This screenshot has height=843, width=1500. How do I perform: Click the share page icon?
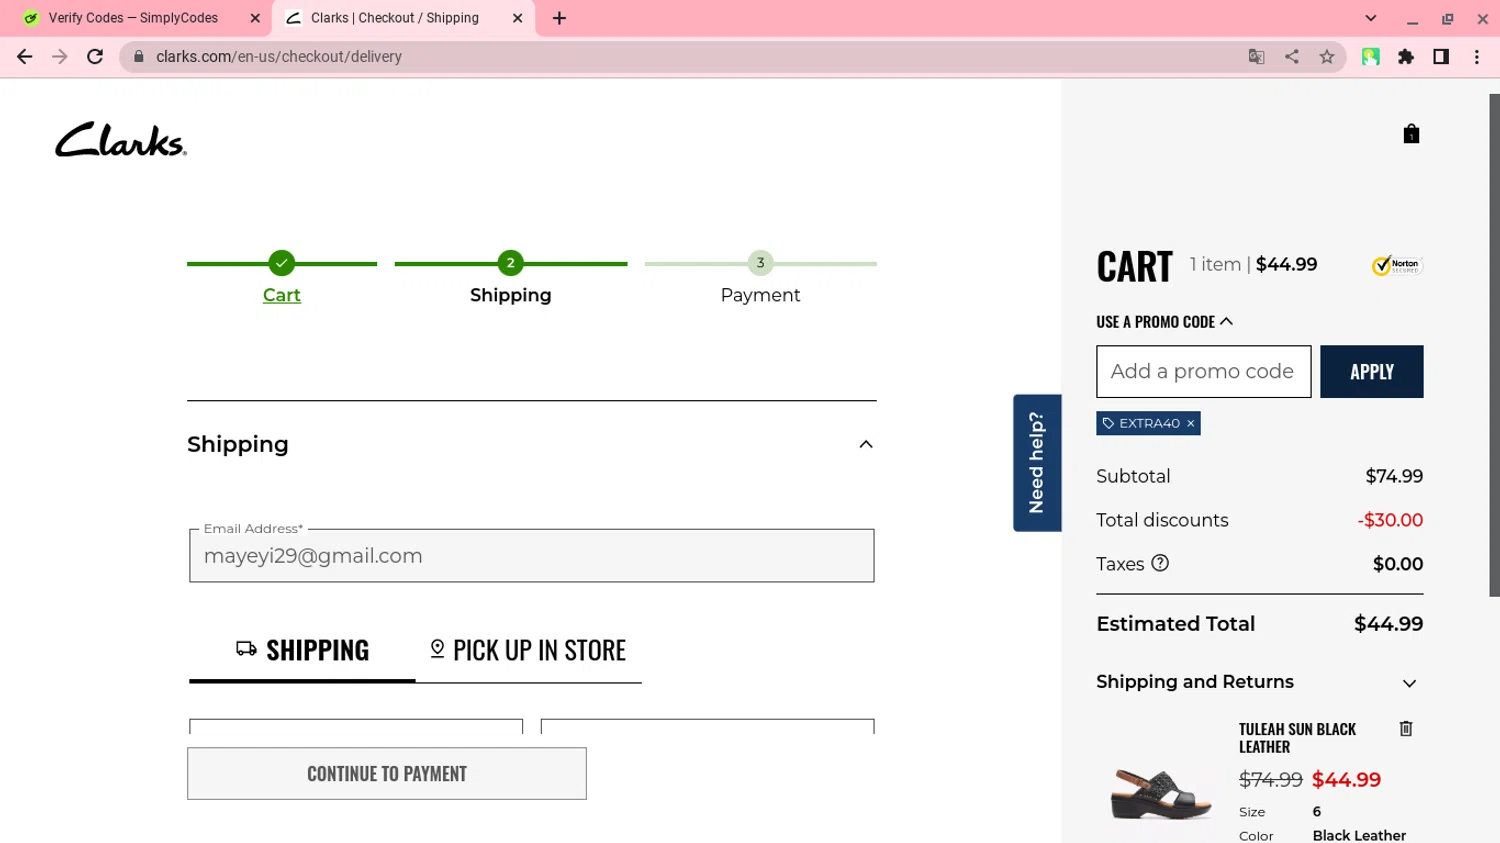(x=1292, y=57)
